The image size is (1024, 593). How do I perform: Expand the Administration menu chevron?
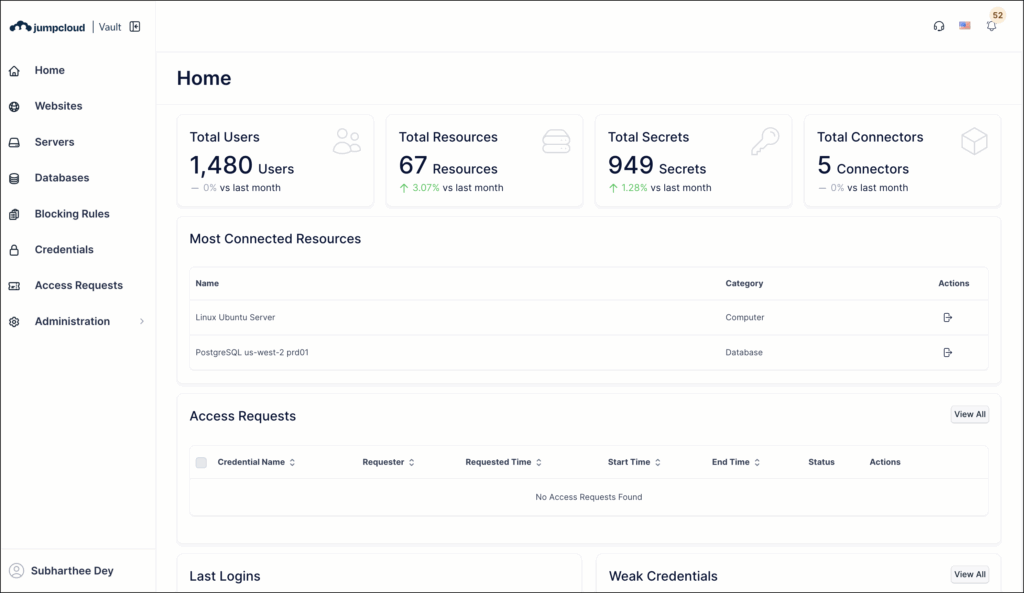[141, 321]
